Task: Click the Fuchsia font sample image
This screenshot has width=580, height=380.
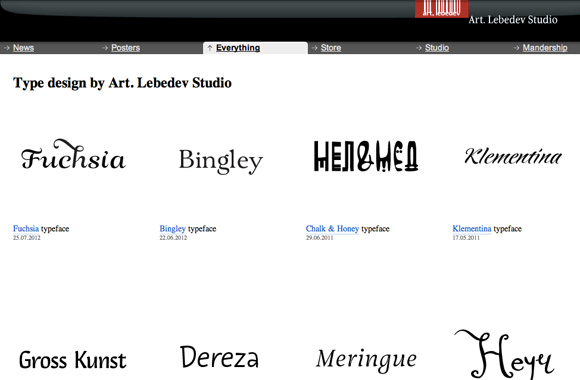Action: pyautogui.click(x=73, y=155)
